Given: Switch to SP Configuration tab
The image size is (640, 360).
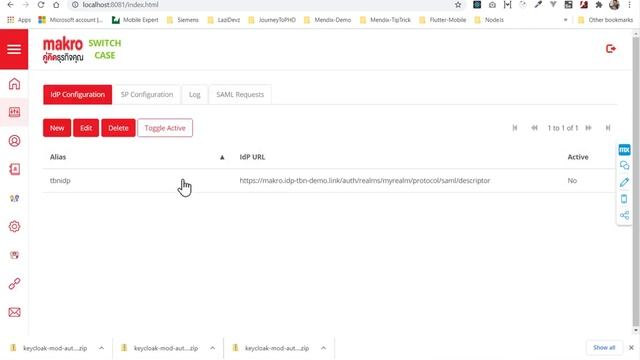Looking at the screenshot, I should (147, 95).
